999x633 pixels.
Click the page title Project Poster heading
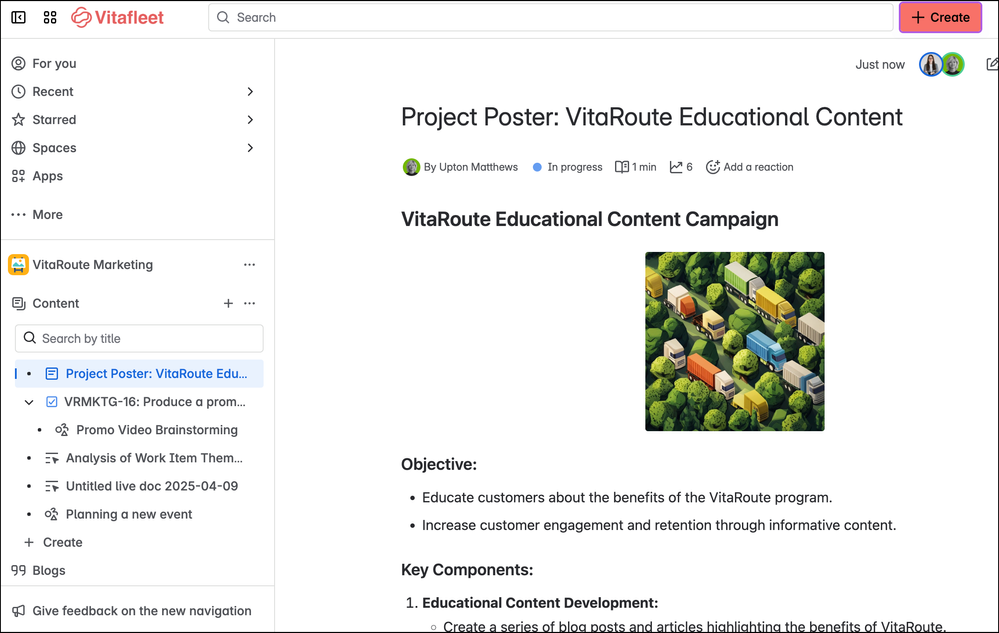[652, 117]
